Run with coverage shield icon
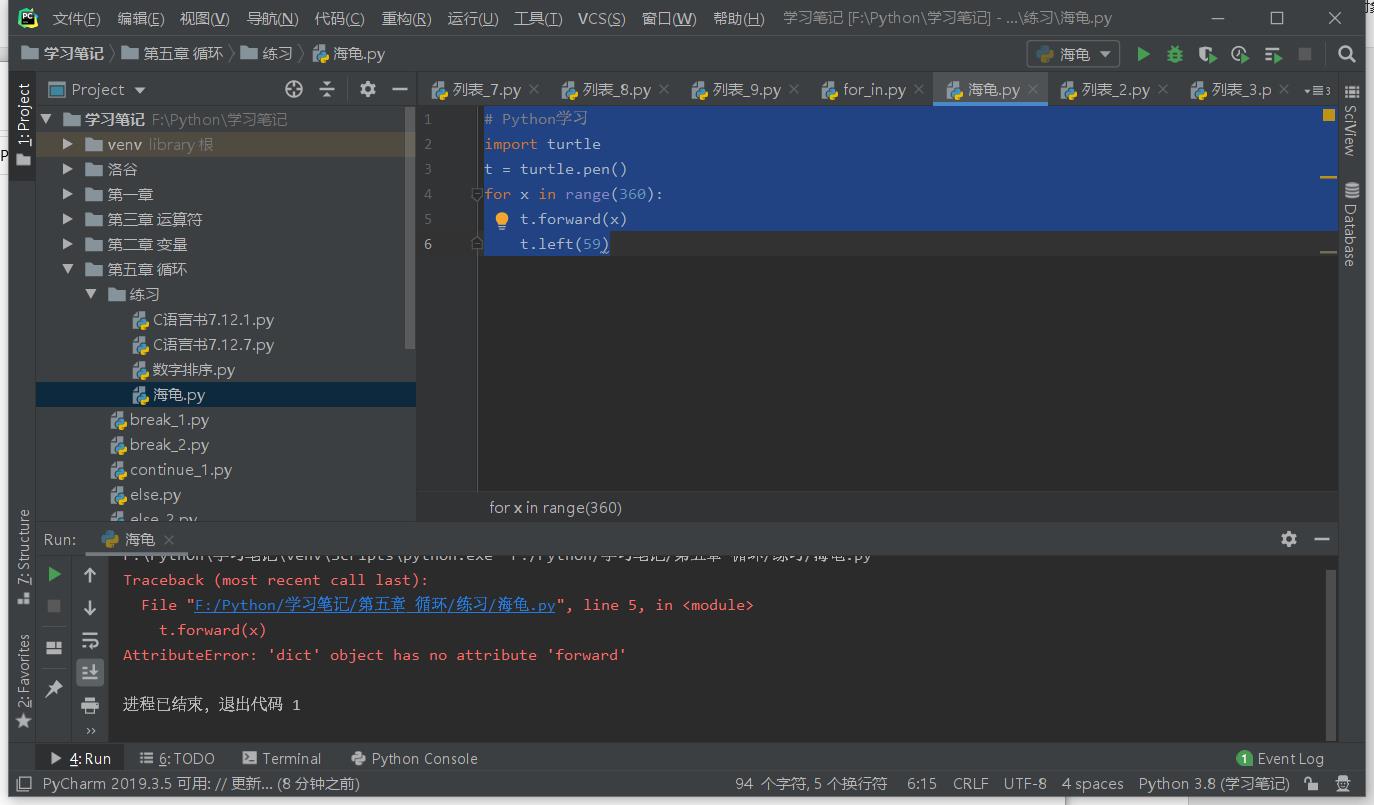The image size is (1374, 805). coord(1207,54)
